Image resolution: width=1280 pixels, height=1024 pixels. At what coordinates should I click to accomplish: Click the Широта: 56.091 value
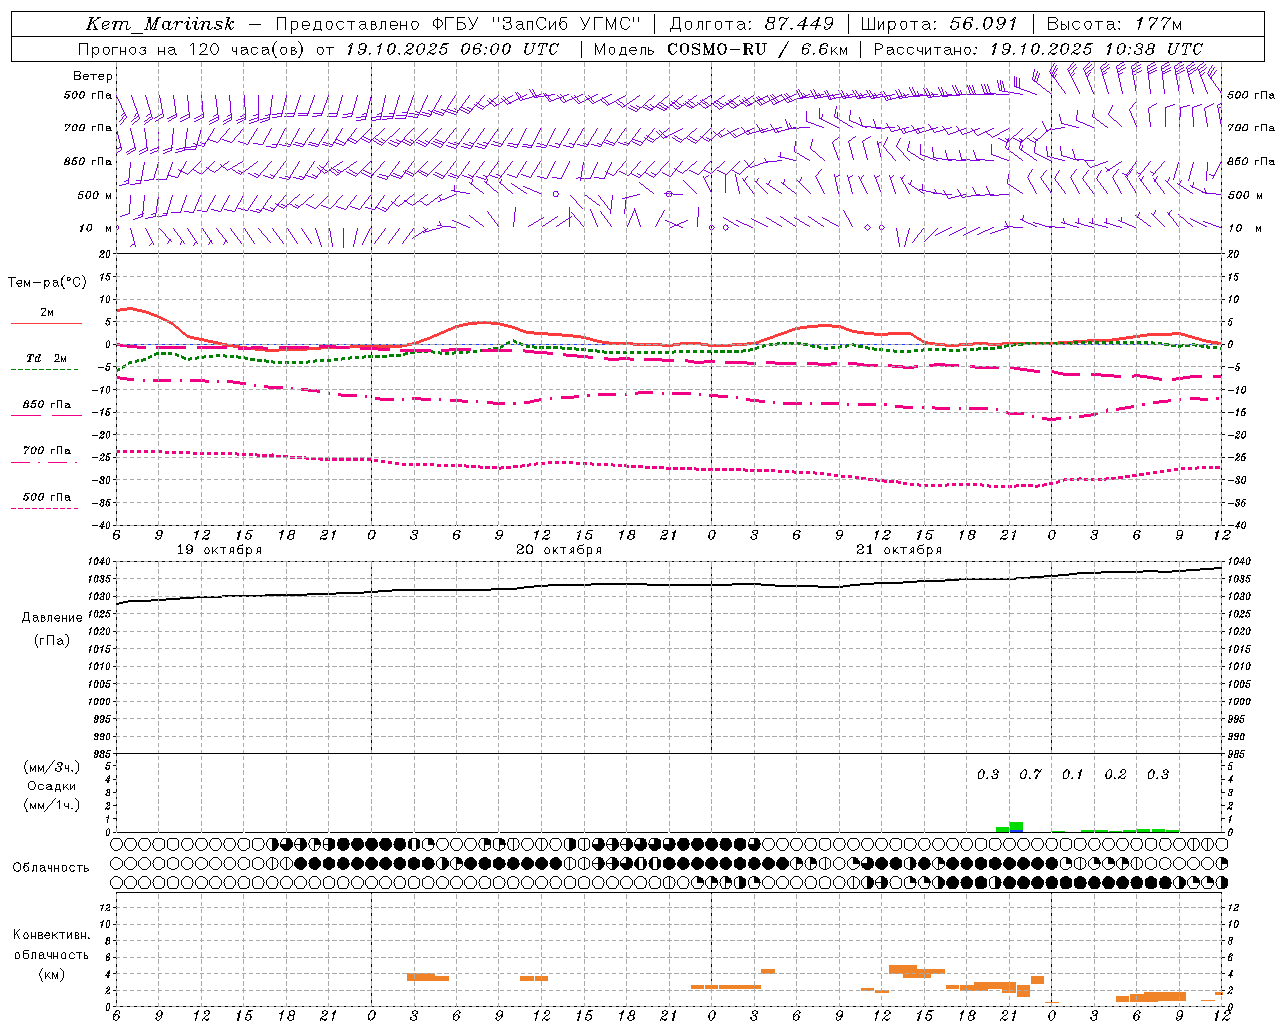[x=939, y=24]
